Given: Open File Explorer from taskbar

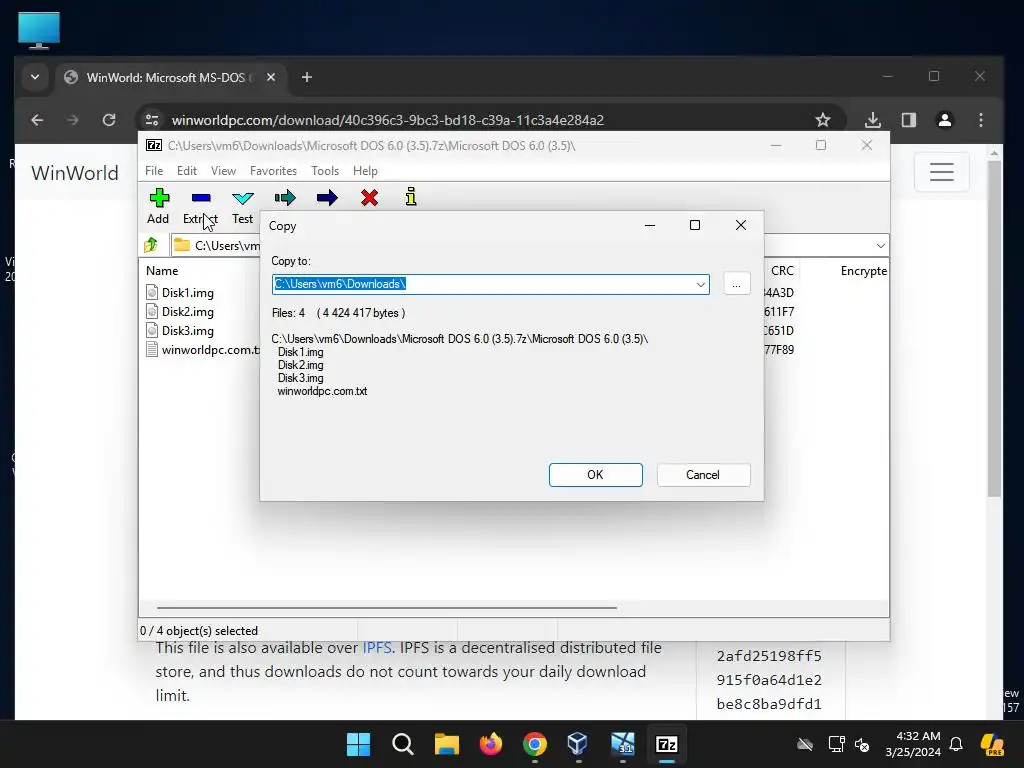Looking at the screenshot, I should (447, 744).
